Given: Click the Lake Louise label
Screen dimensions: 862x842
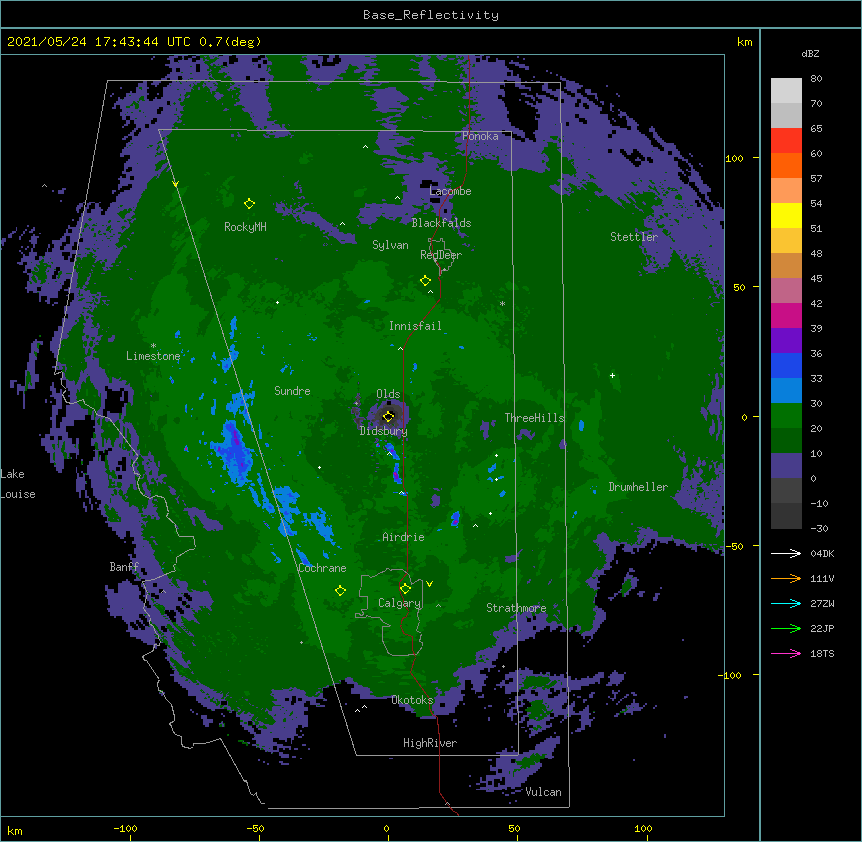Looking at the screenshot, I should click(18, 484).
